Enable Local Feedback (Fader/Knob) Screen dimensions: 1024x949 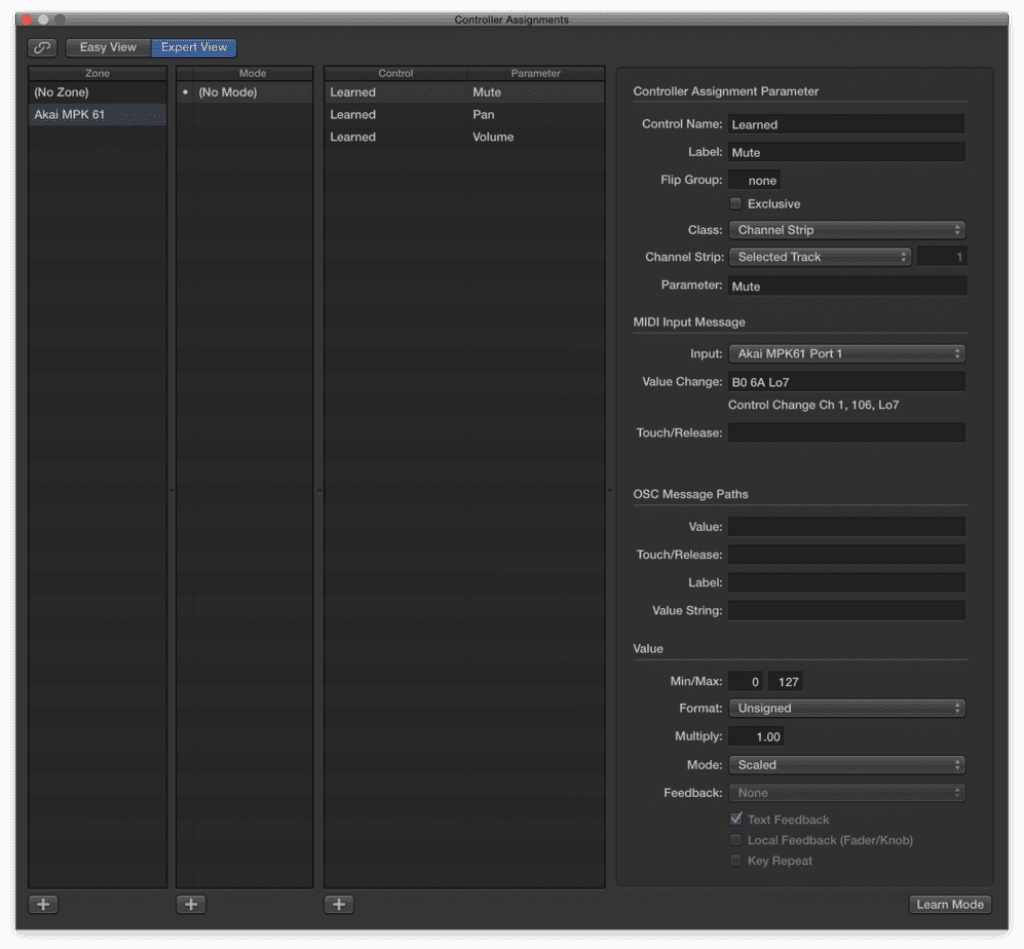[x=736, y=840]
